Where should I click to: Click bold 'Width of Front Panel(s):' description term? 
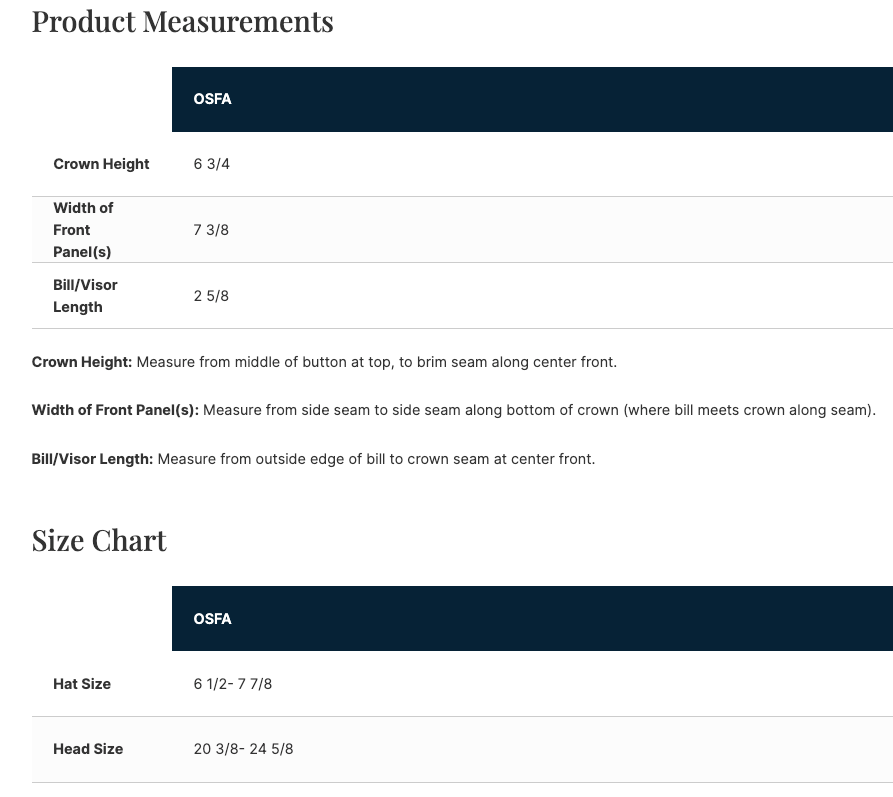click(x=115, y=410)
